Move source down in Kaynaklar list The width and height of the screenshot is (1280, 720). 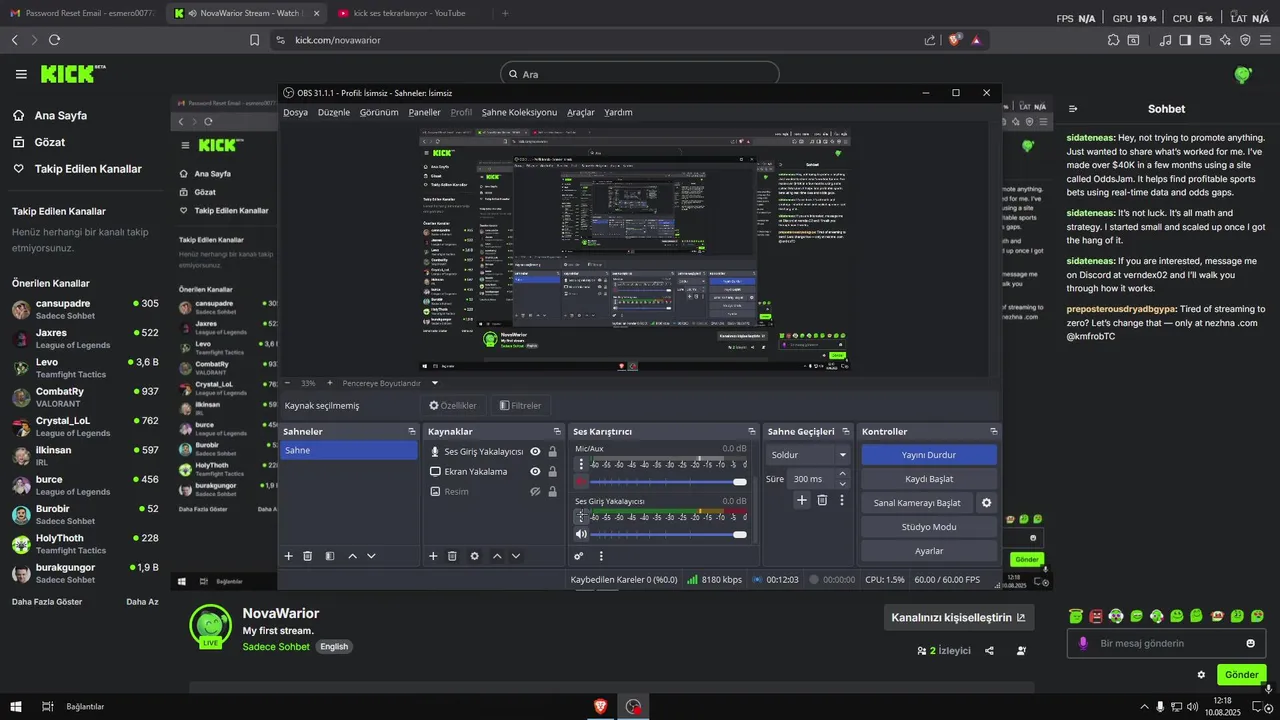tap(516, 556)
